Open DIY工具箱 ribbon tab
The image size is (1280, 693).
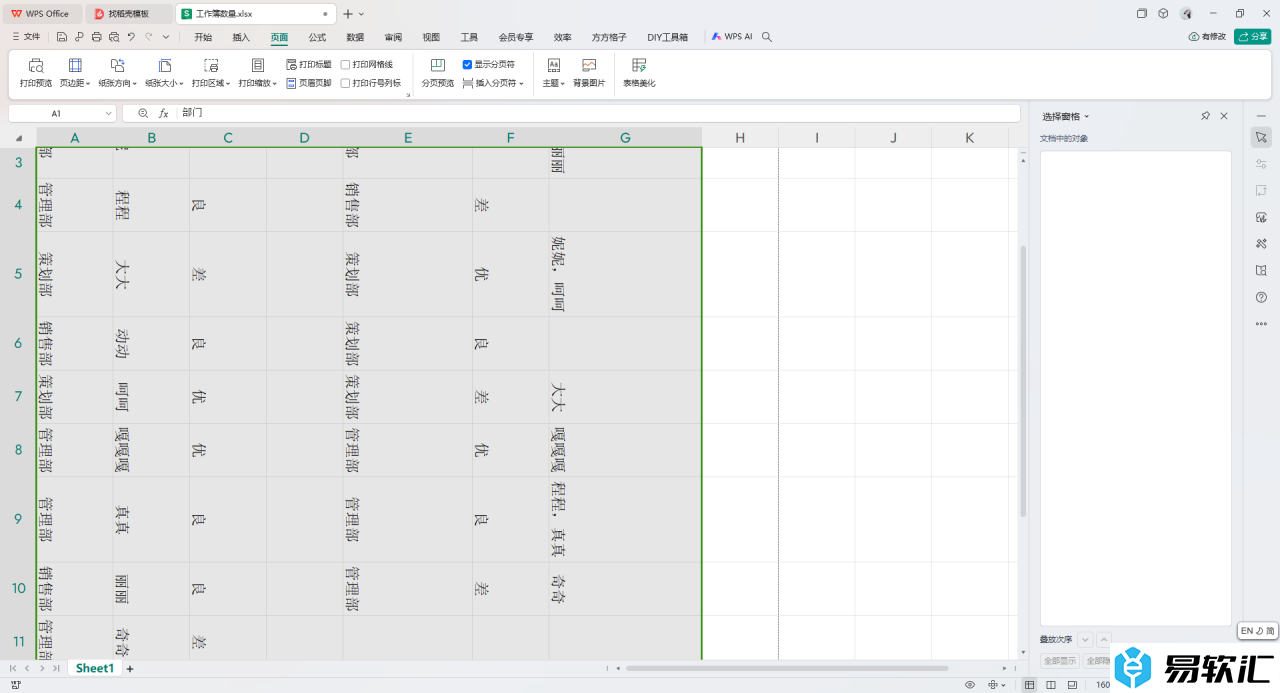pos(668,37)
